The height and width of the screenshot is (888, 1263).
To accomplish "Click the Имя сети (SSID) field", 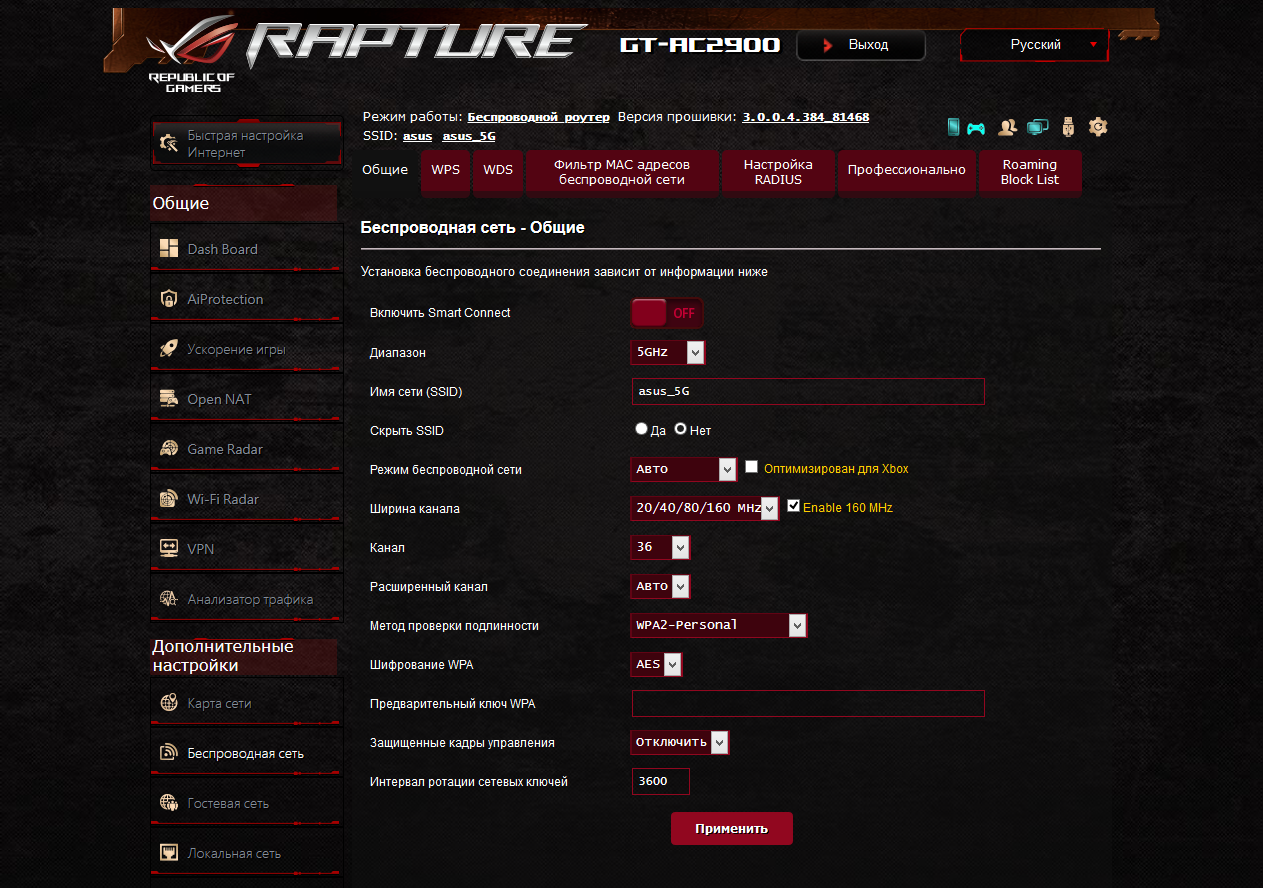I will (808, 391).
